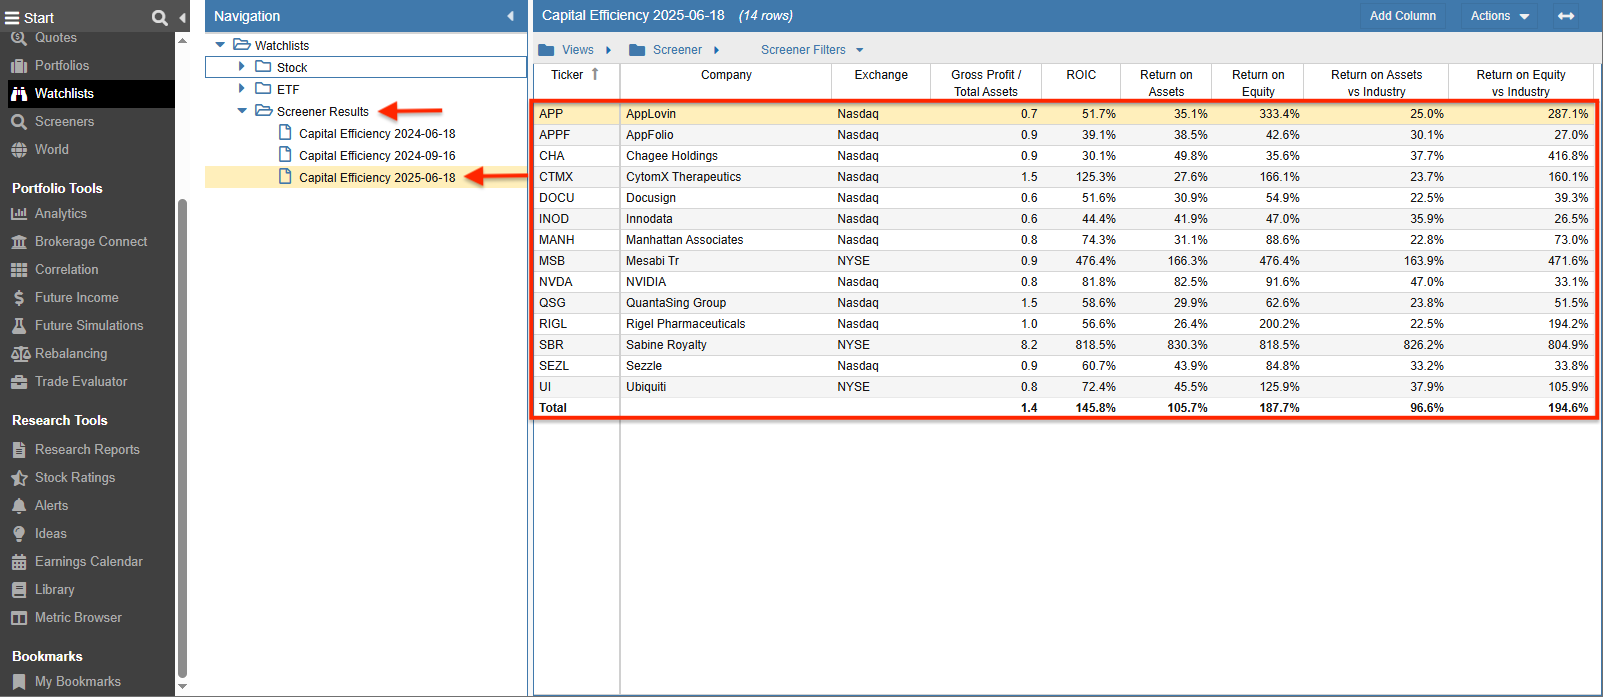Image resolution: width=1606 pixels, height=700 pixels.
Task: Open Future Simulations flask icon
Action: 19,325
